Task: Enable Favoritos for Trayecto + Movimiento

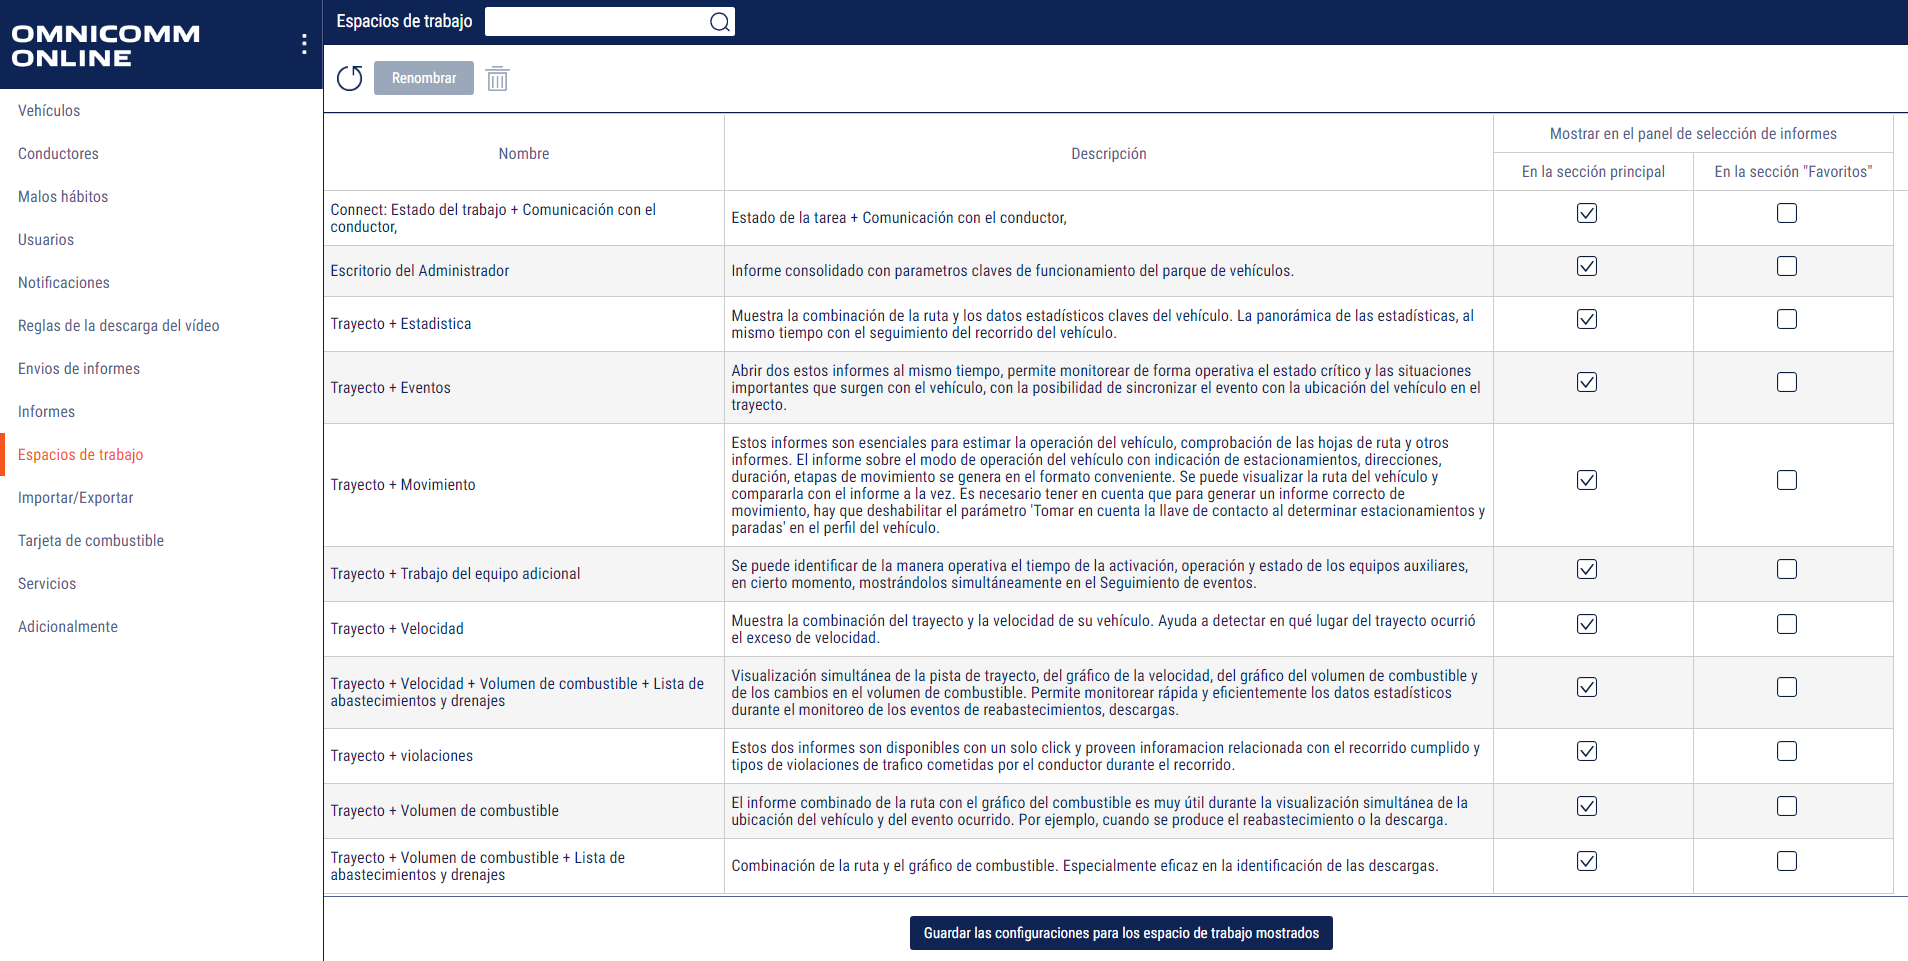Action: click(x=1787, y=480)
